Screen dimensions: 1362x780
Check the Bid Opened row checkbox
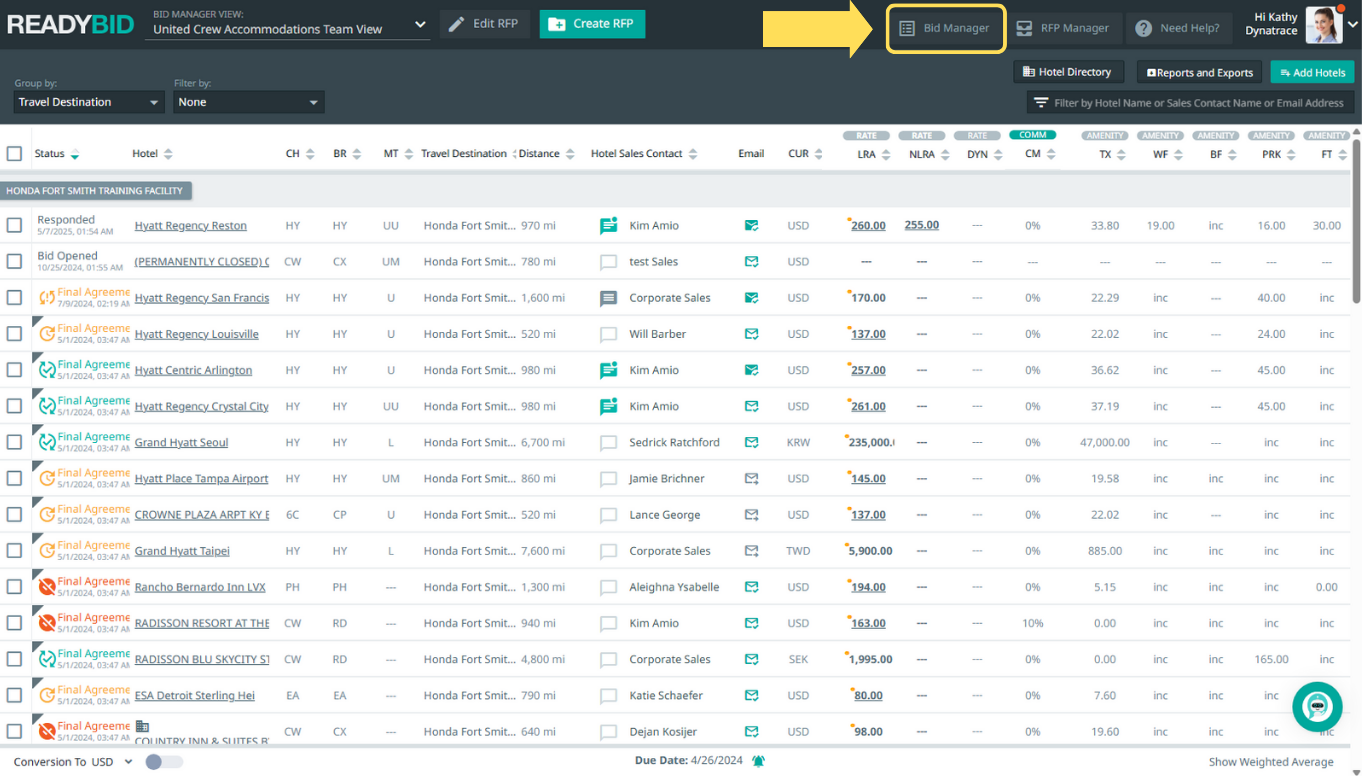14,262
